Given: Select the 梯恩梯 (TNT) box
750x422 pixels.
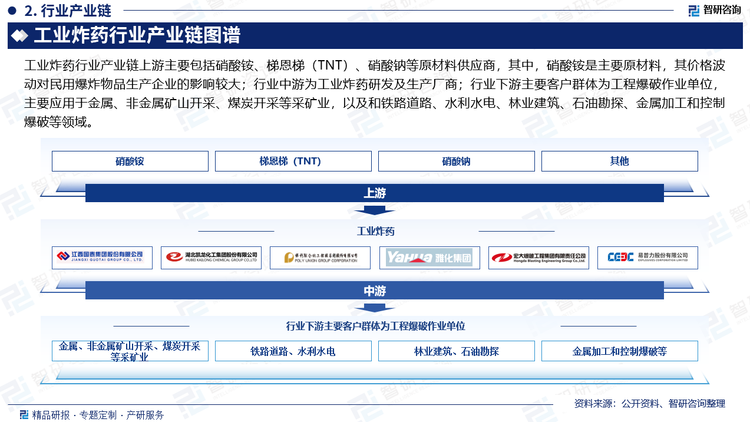Looking at the screenshot, I should (x=293, y=161).
